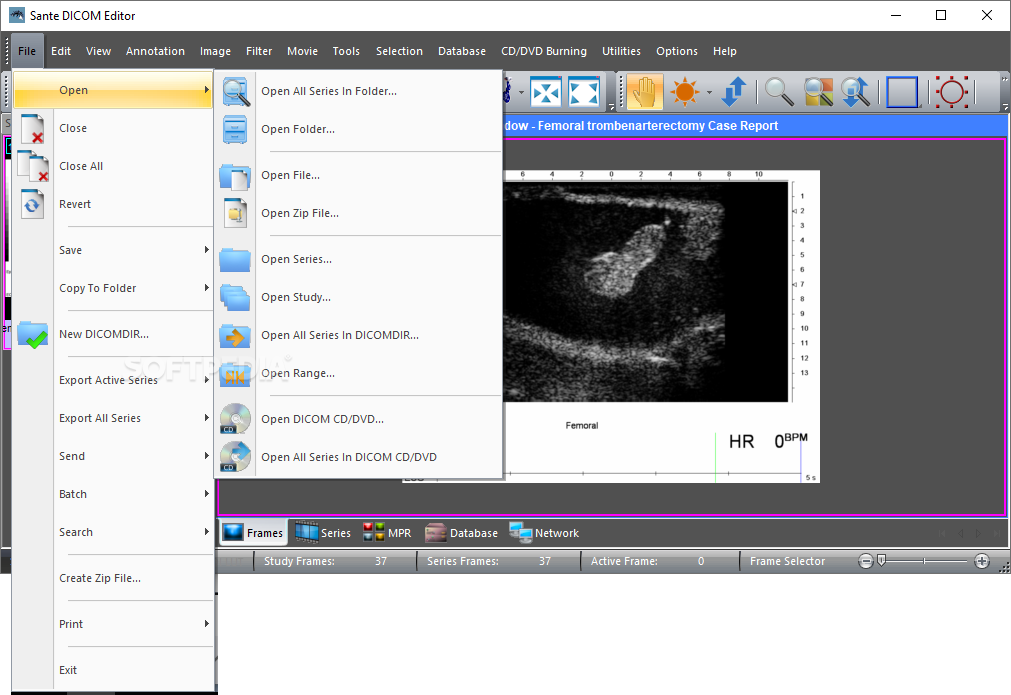Image resolution: width=1011 pixels, height=695 pixels.
Task: Select the Pan hand tool
Action: (644, 92)
